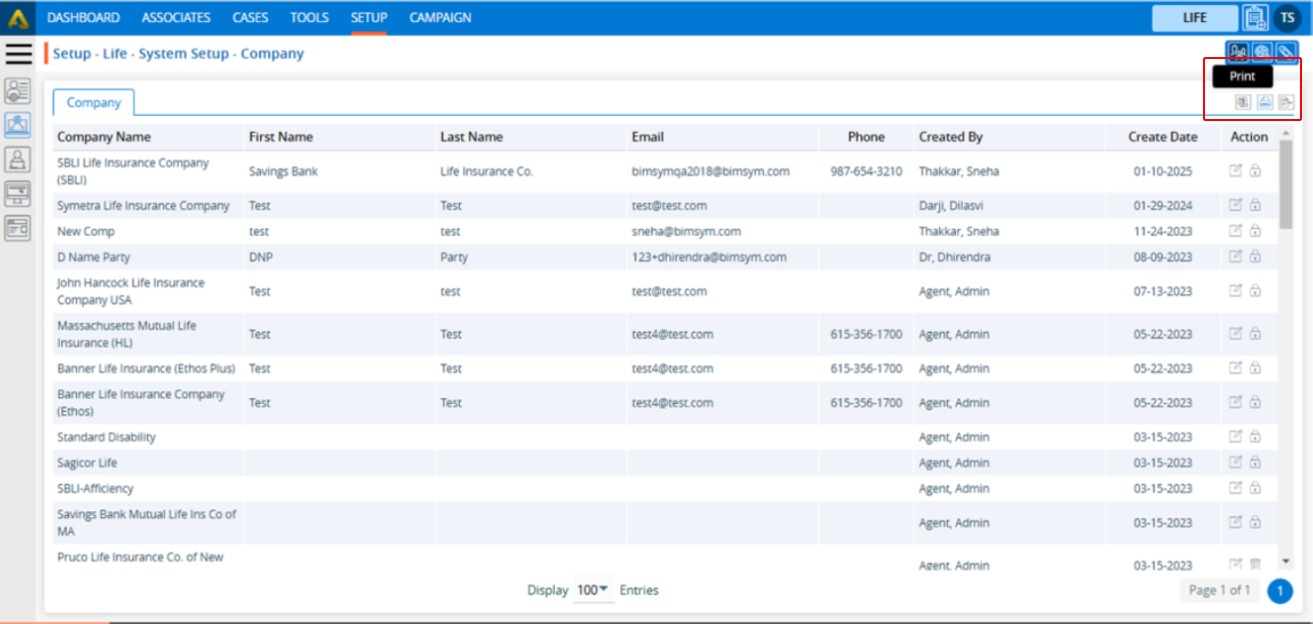This screenshot has width=1313, height=624.
Task: Sort by the Company Name column header
Action: pyautogui.click(x=104, y=137)
